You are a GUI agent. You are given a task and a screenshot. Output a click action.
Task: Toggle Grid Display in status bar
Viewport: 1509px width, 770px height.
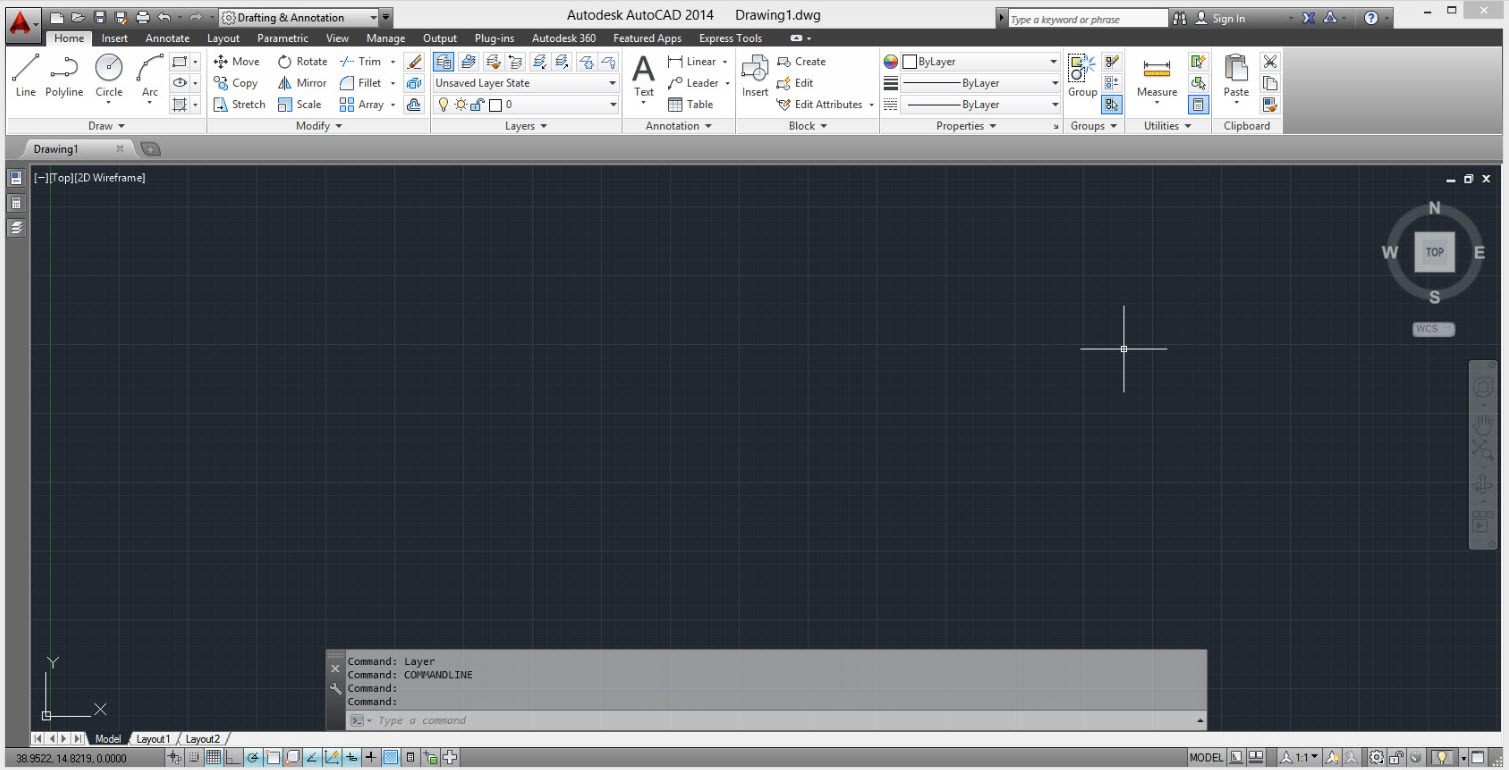213,758
